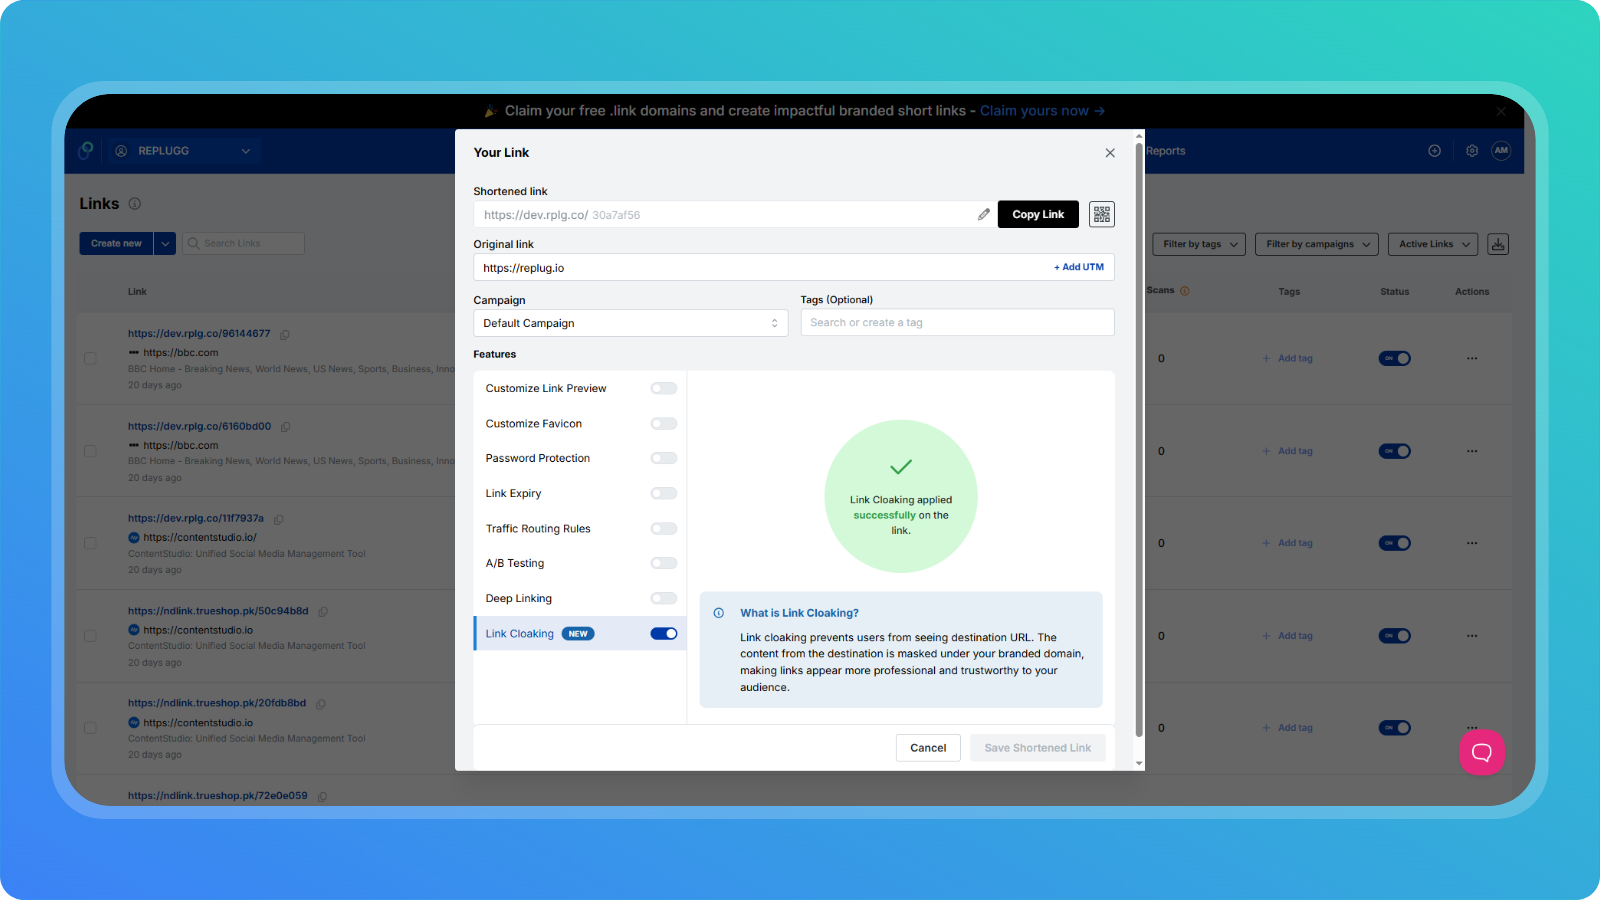The width and height of the screenshot is (1600, 900).
Task: Select Traffic Routing Rules feature
Action: pos(538,529)
